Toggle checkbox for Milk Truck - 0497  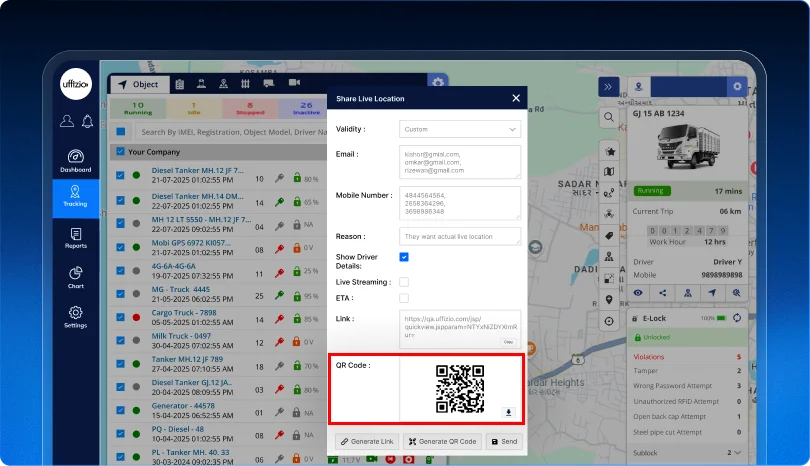tap(120, 340)
